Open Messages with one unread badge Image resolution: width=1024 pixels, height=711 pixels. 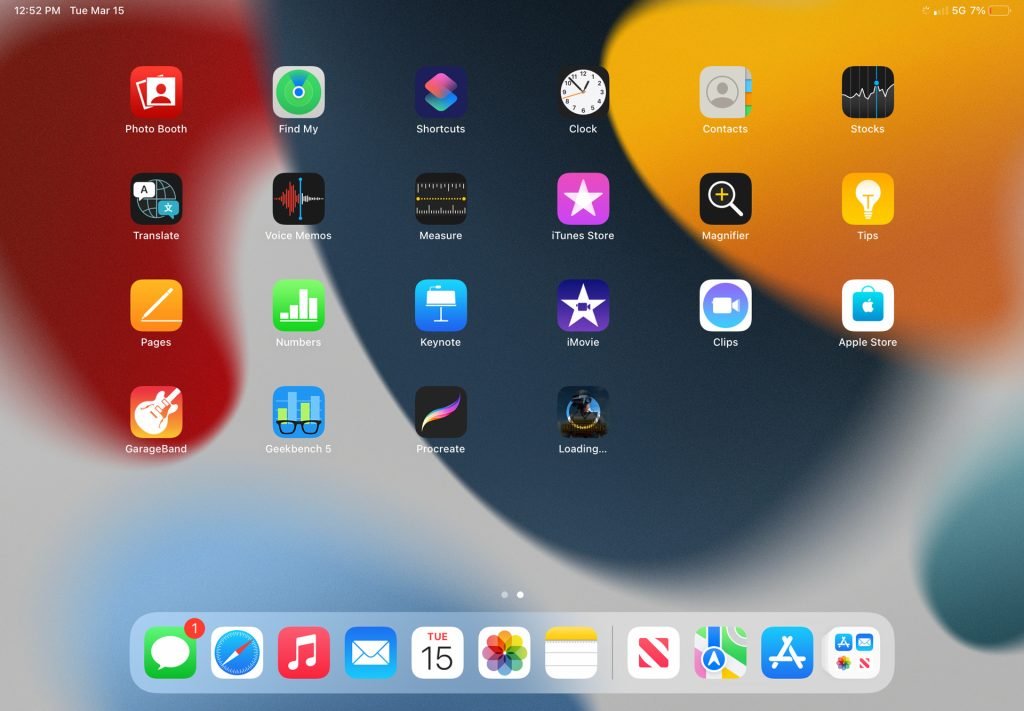point(170,653)
